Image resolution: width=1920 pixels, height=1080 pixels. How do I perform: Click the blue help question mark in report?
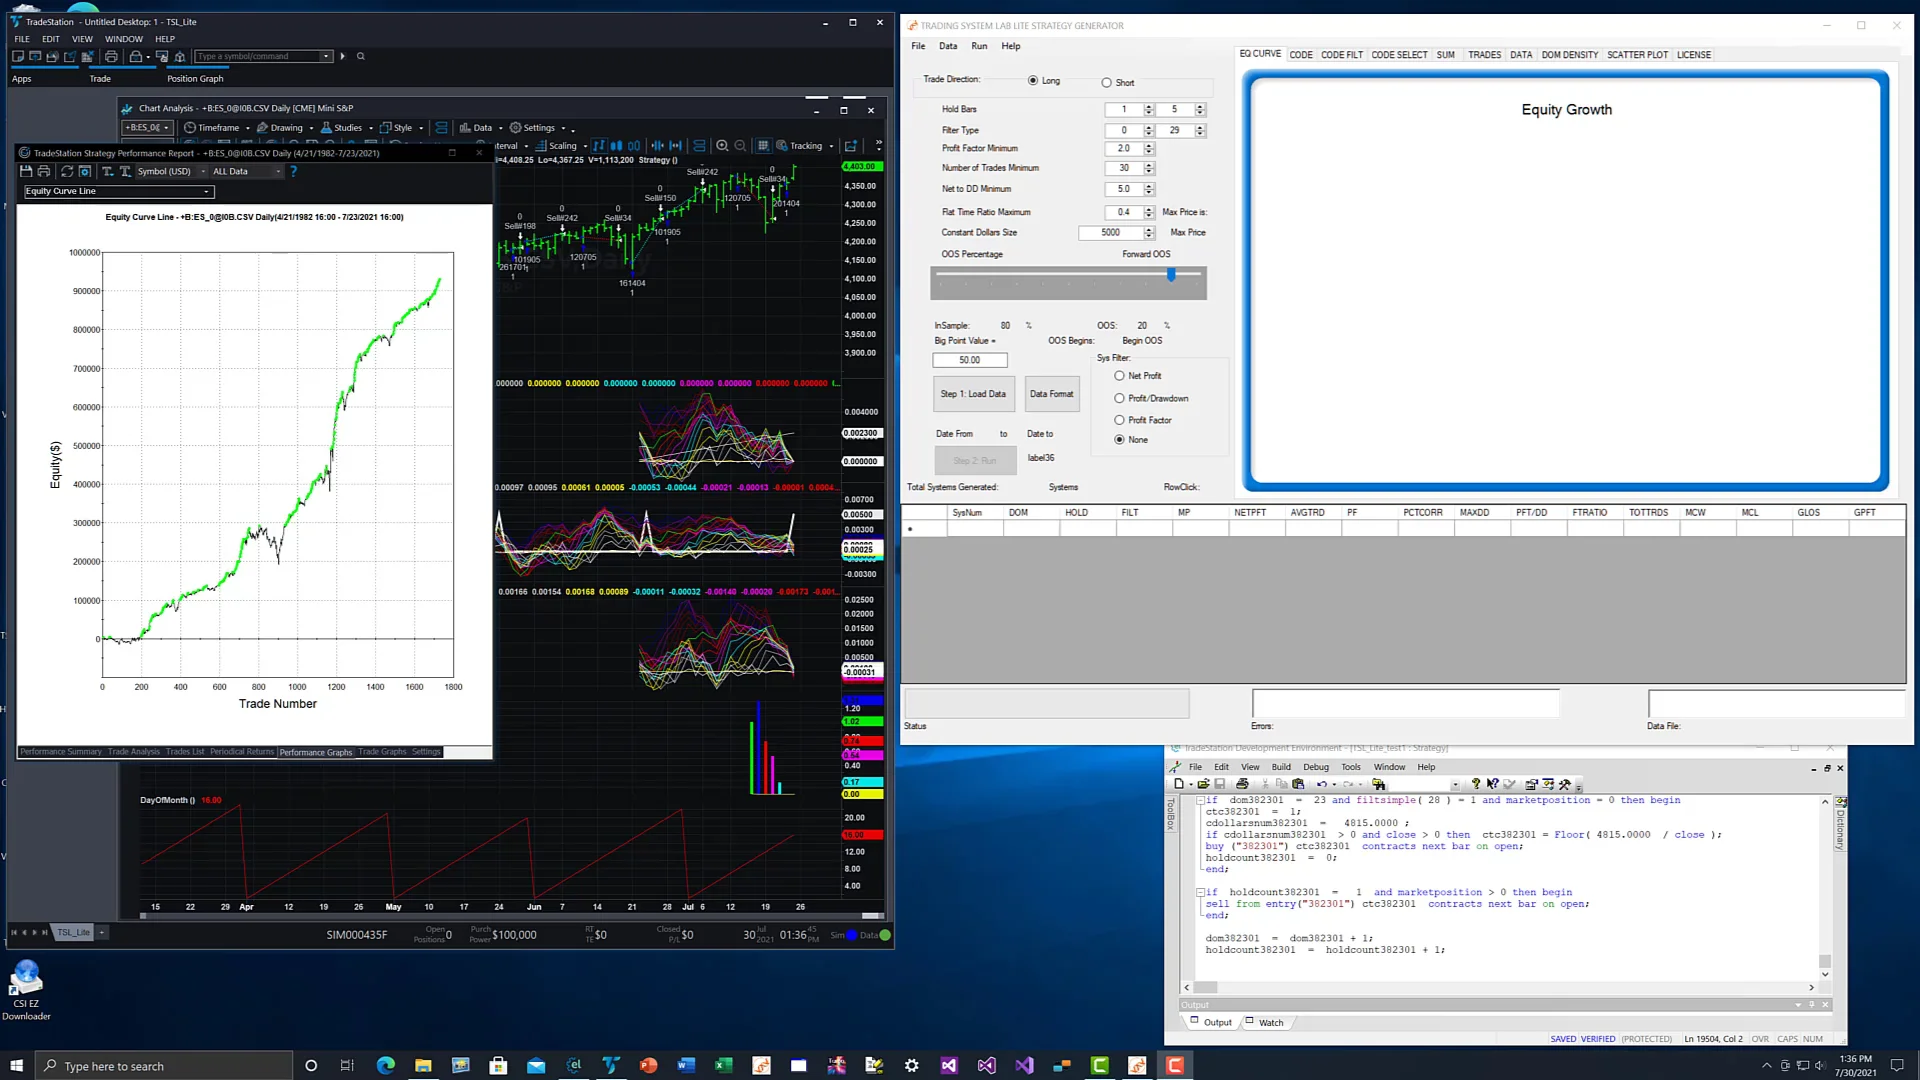293,172
